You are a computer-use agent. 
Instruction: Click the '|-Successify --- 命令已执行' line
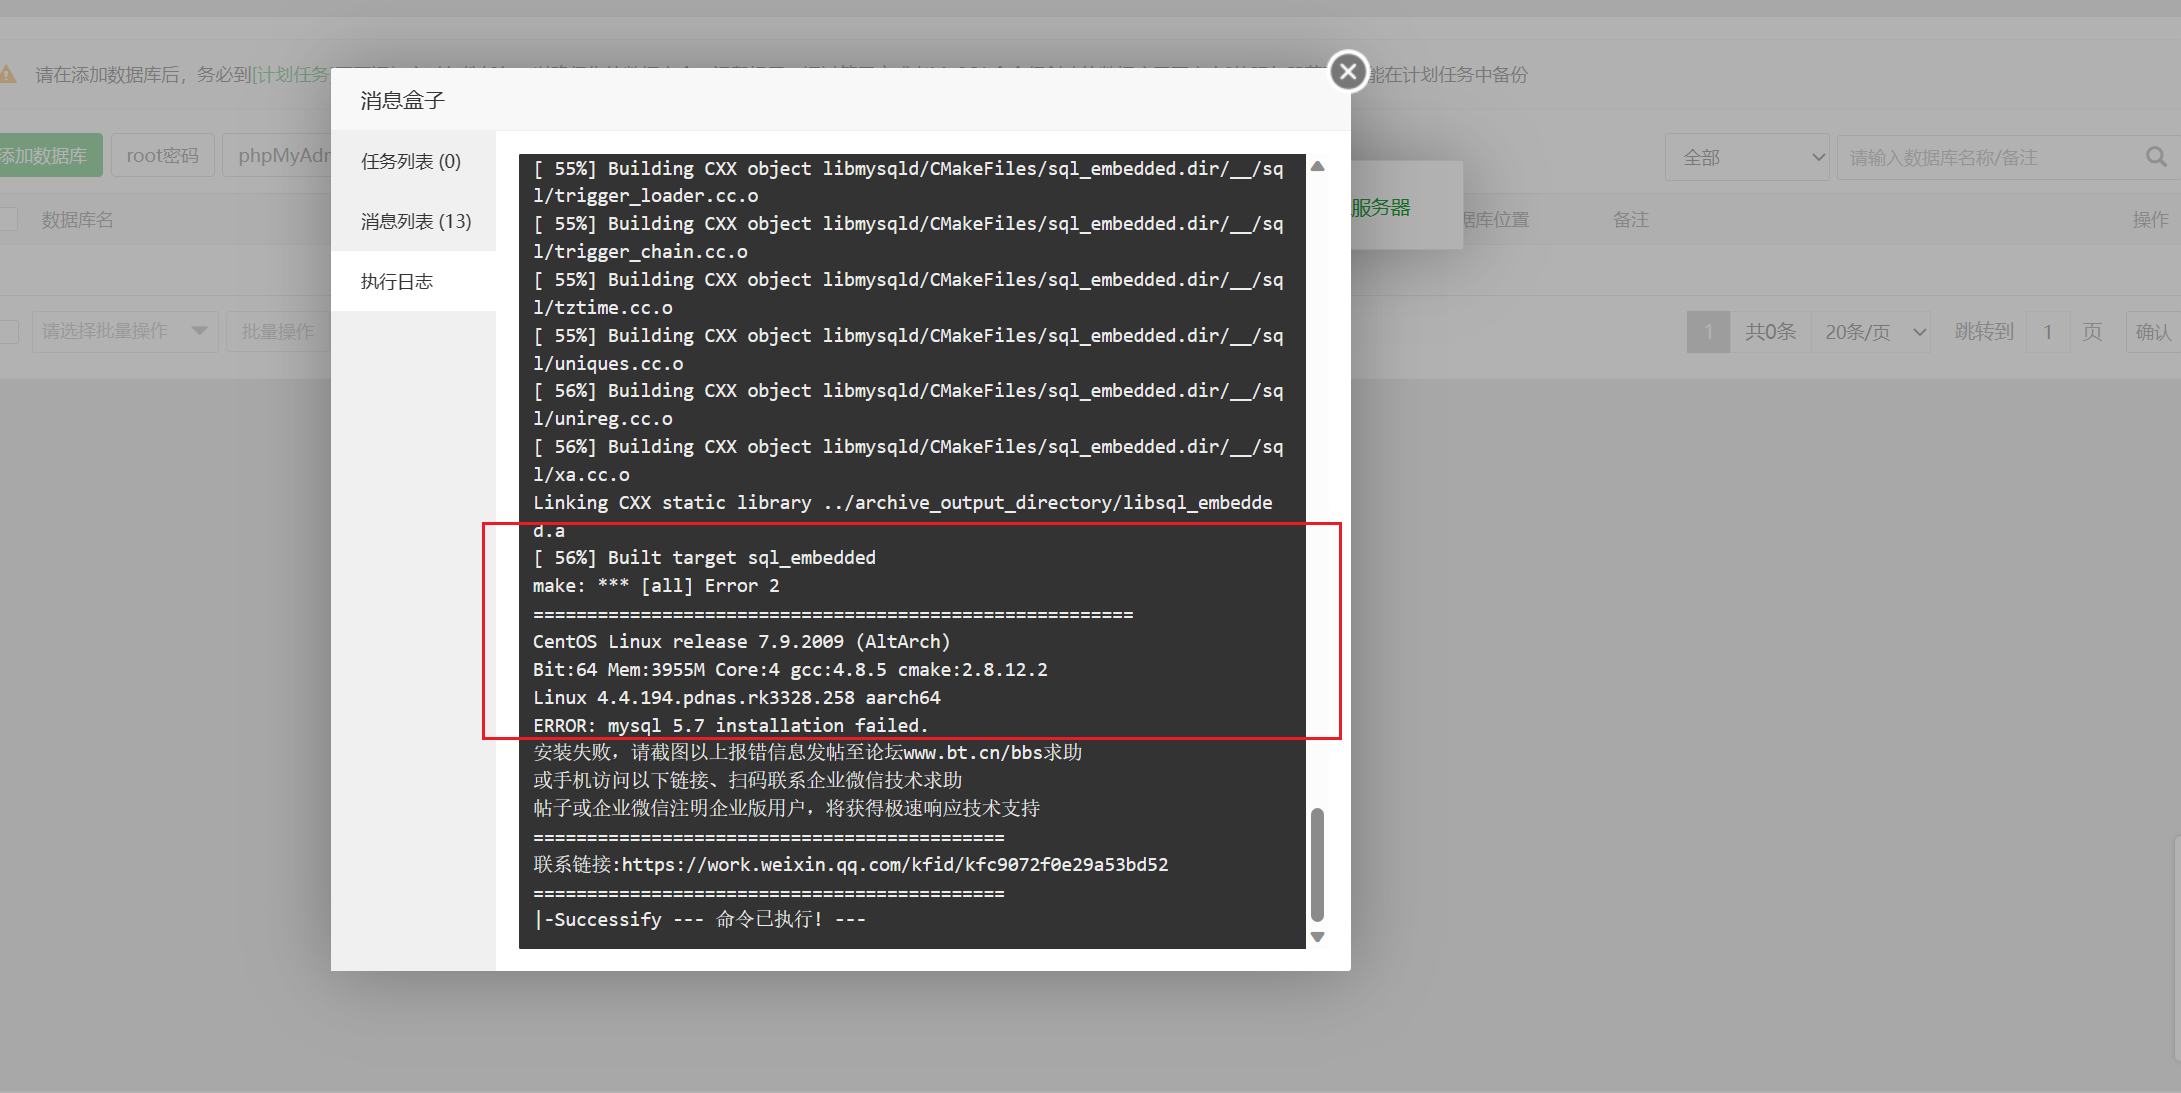[700, 919]
